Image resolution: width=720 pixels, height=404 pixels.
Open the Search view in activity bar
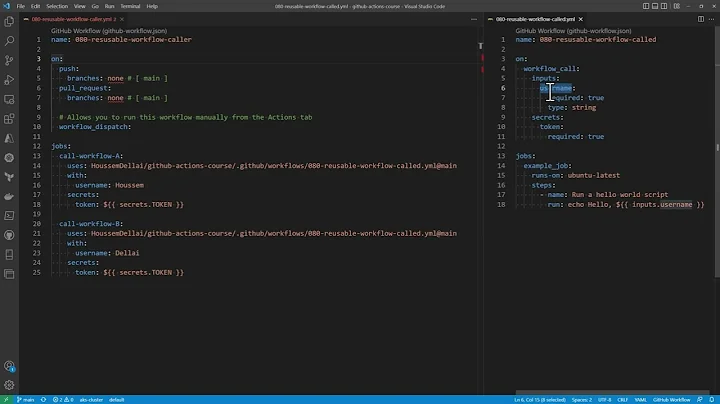pyautogui.click(x=9, y=41)
